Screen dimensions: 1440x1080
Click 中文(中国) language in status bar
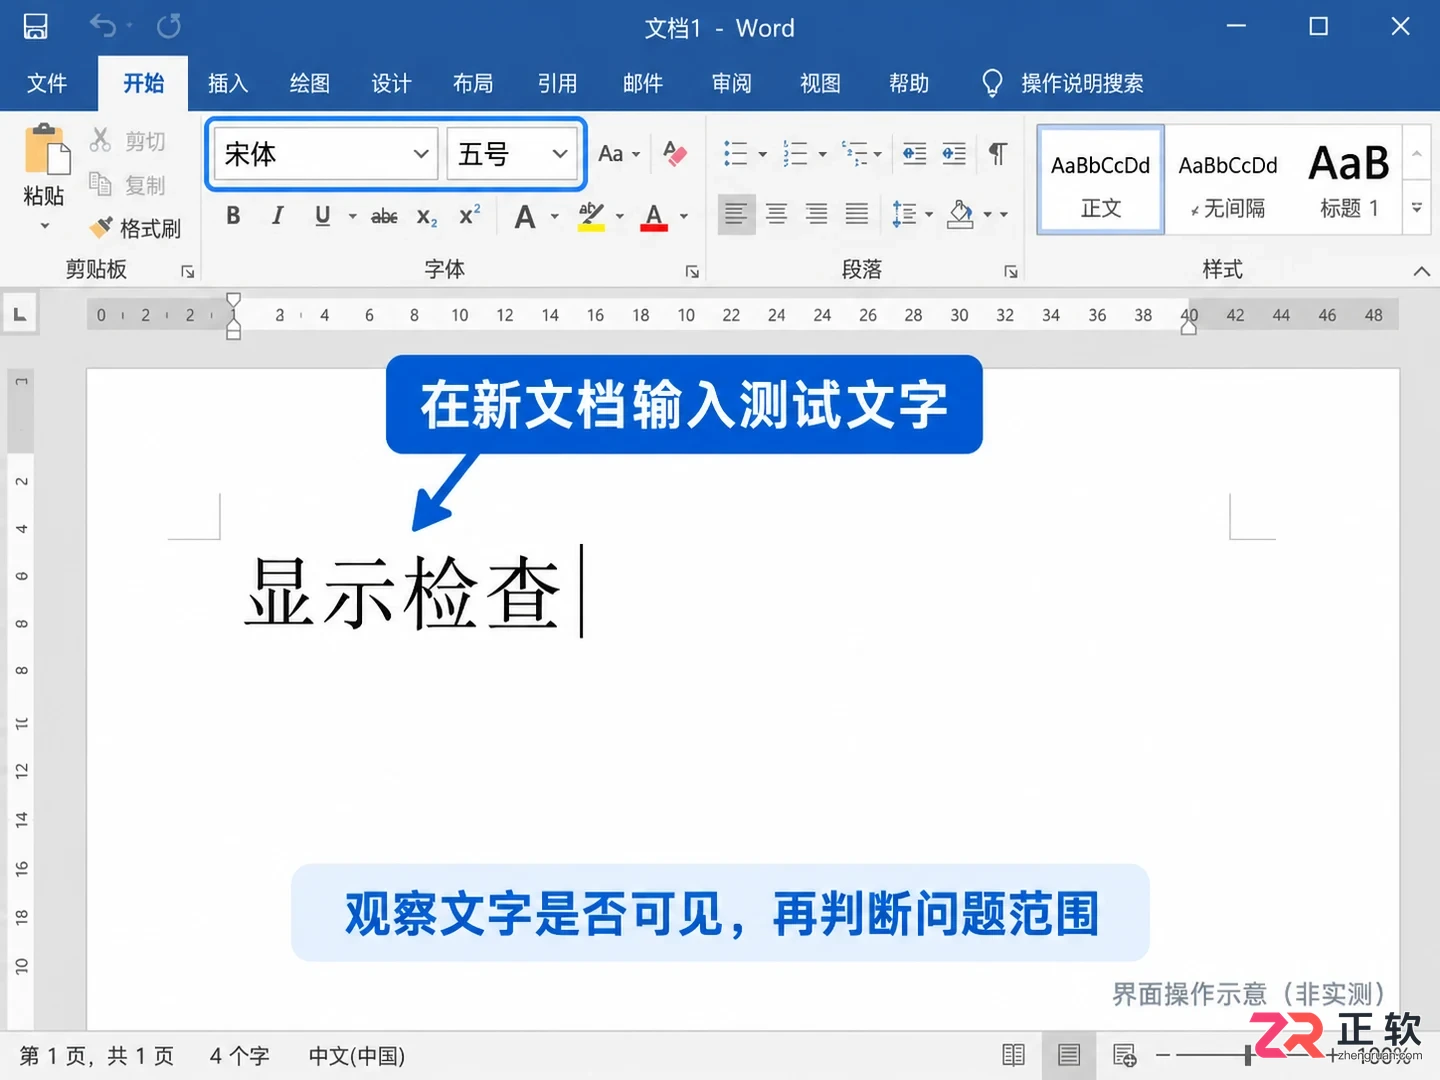(357, 1056)
